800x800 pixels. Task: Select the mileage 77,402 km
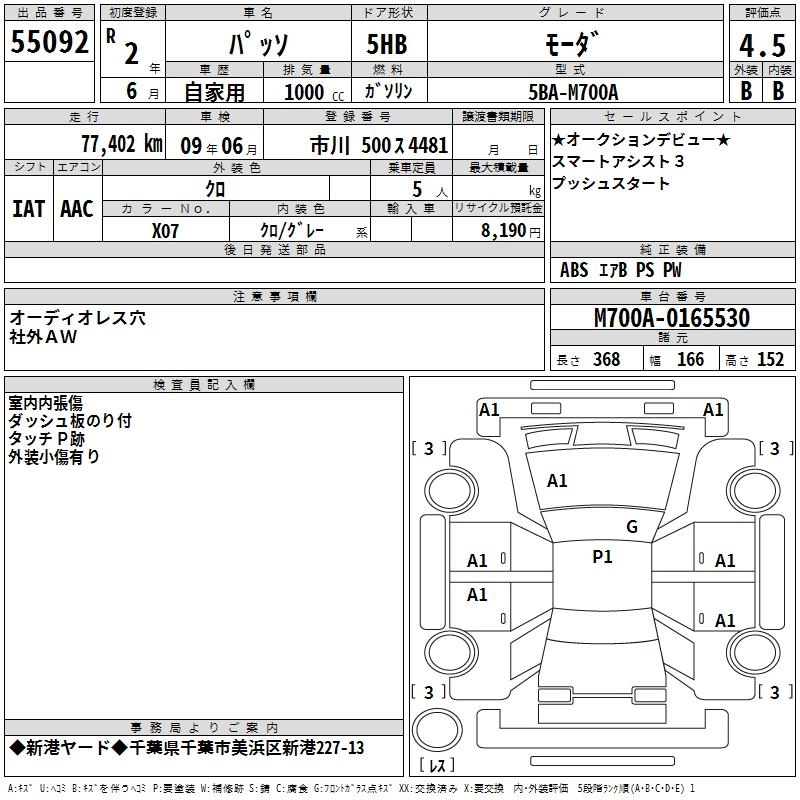pyautogui.click(x=122, y=144)
